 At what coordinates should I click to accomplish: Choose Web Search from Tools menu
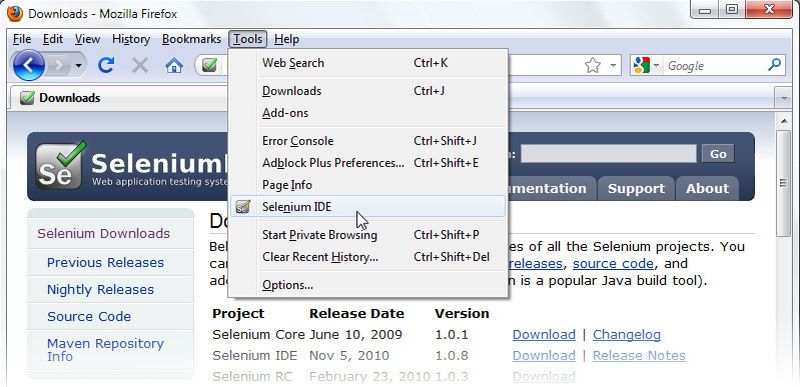point(367,63)
